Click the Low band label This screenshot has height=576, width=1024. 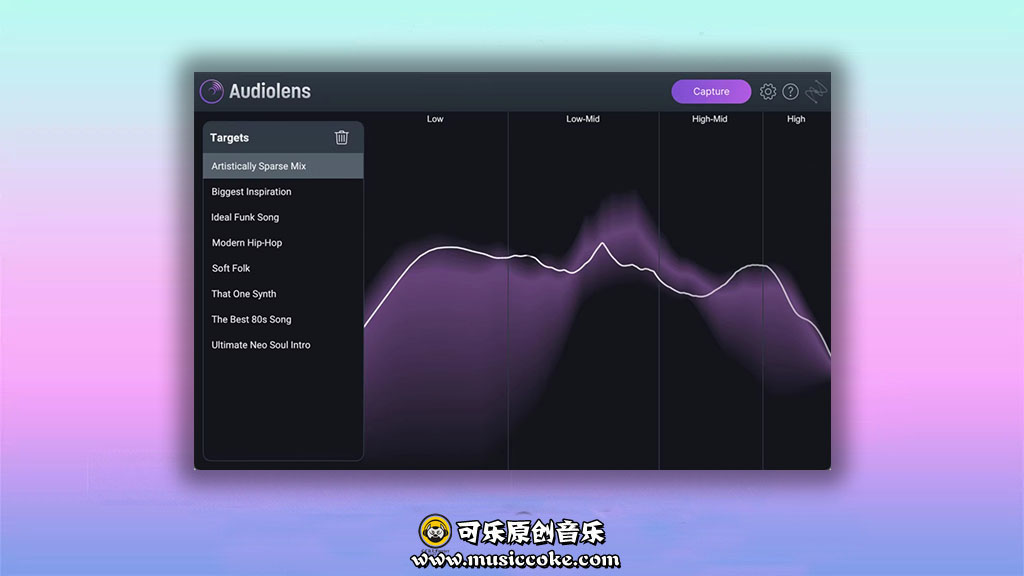click(x=435, y=119)
